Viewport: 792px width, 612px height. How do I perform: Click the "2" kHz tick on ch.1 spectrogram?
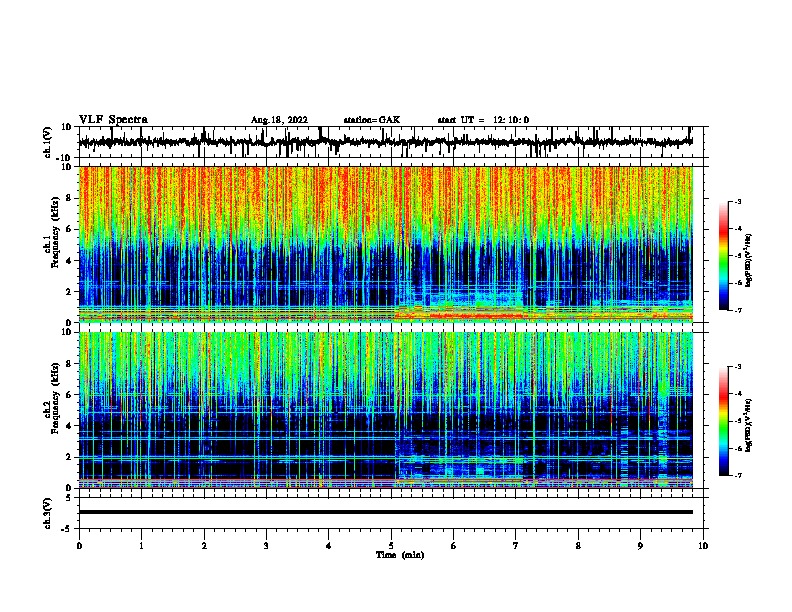click(69, 291)
